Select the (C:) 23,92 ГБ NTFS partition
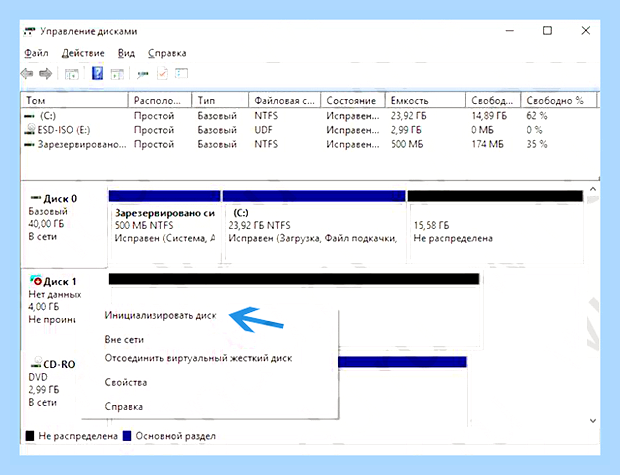 coord(314,226)
